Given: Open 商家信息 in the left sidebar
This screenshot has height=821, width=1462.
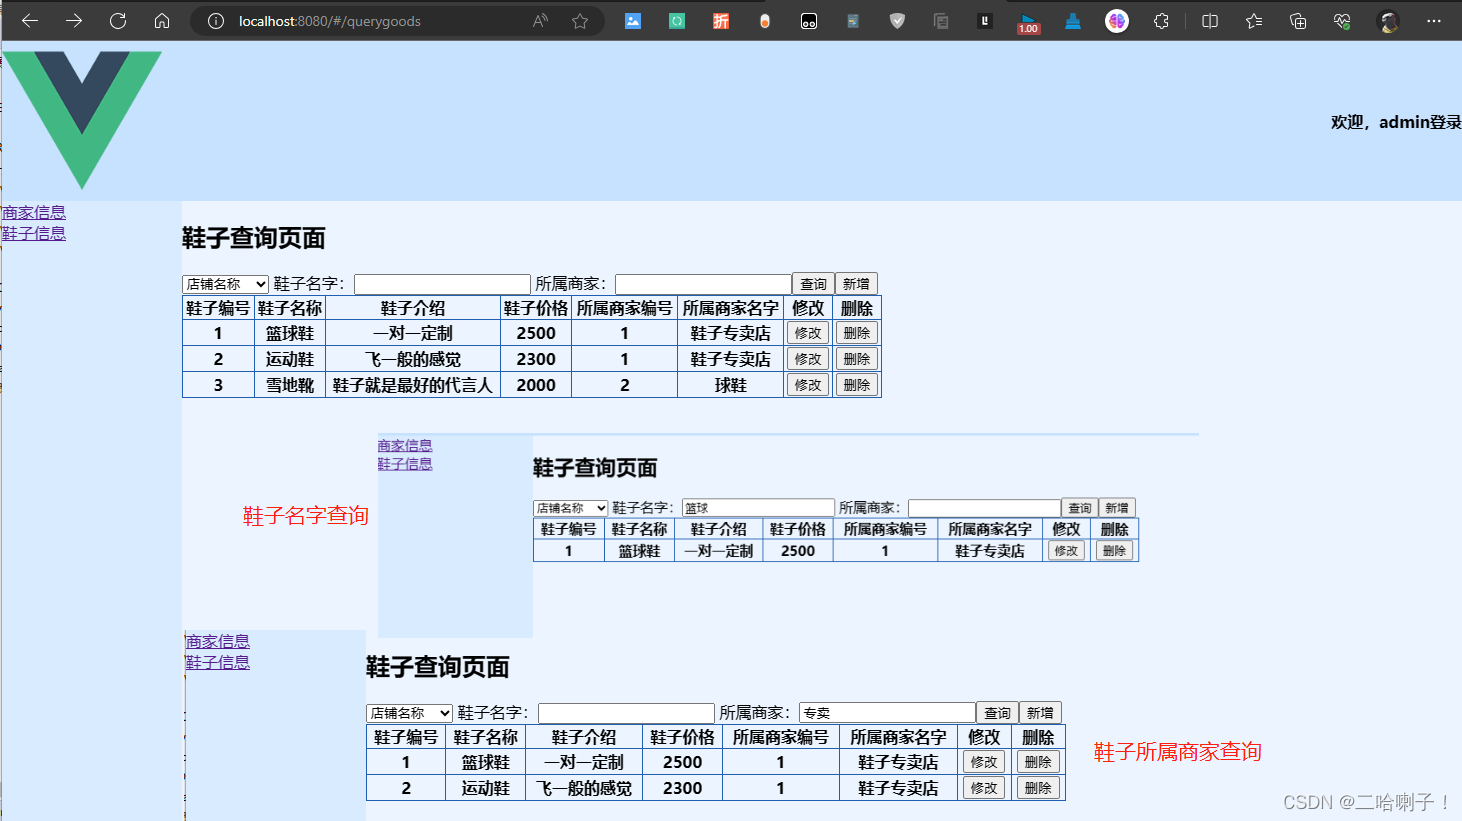Looking at the screenshot, I should pyautogui.click(x=34, y=212).
